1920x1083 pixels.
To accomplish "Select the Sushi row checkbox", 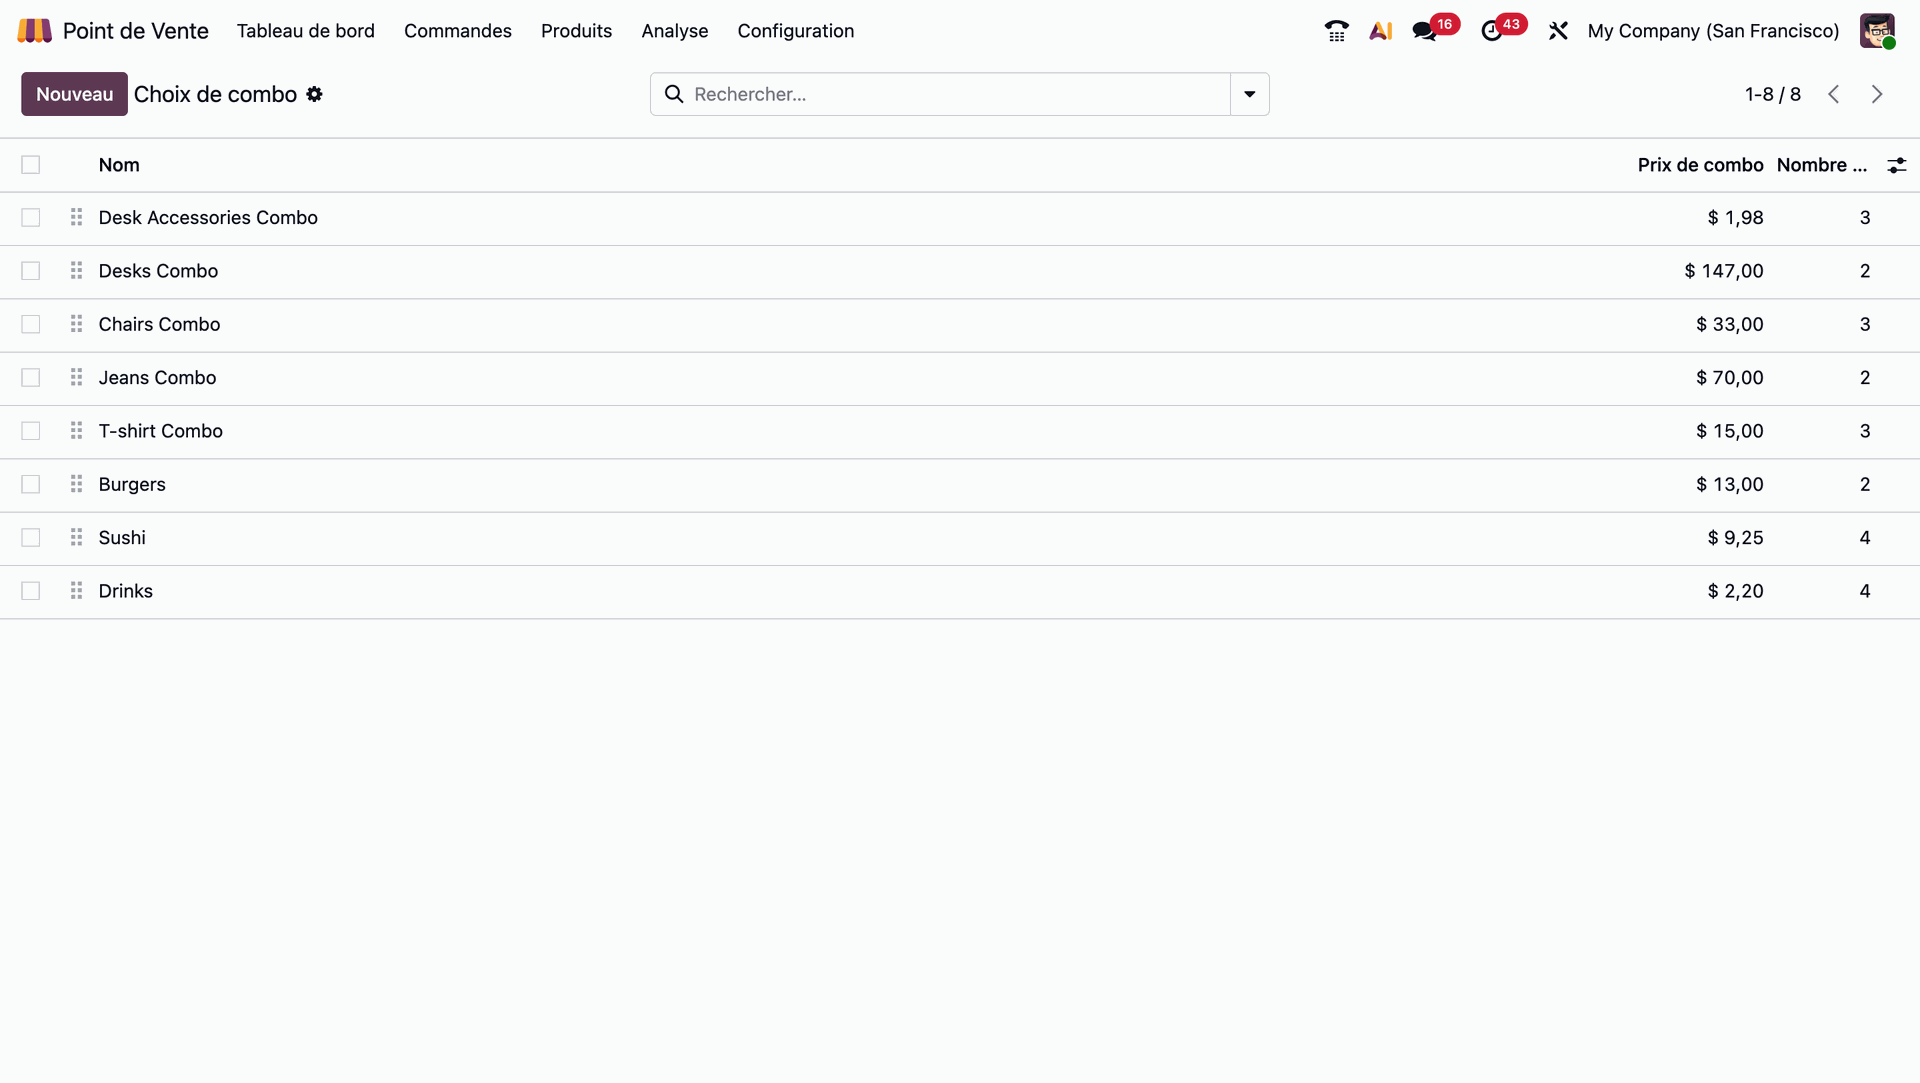I will tap(31, 538).
